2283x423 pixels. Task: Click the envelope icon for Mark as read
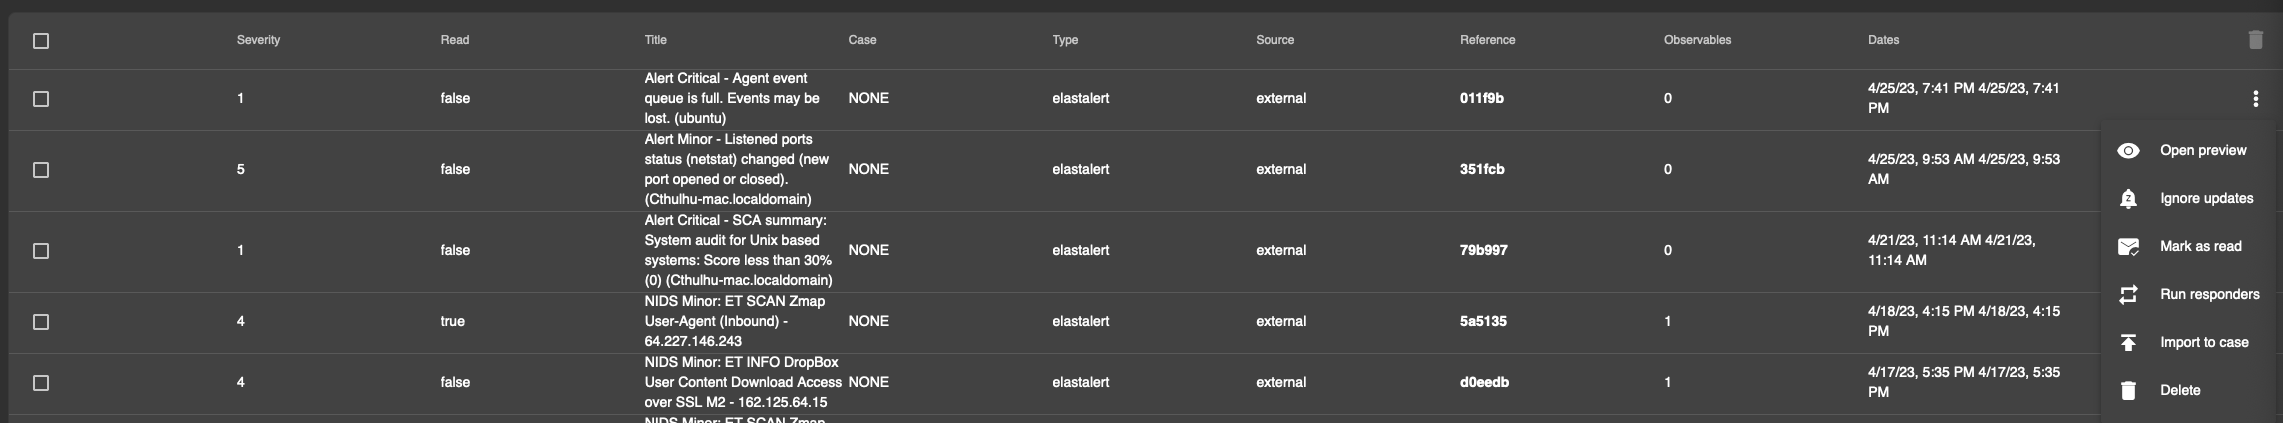[2128, 246]
